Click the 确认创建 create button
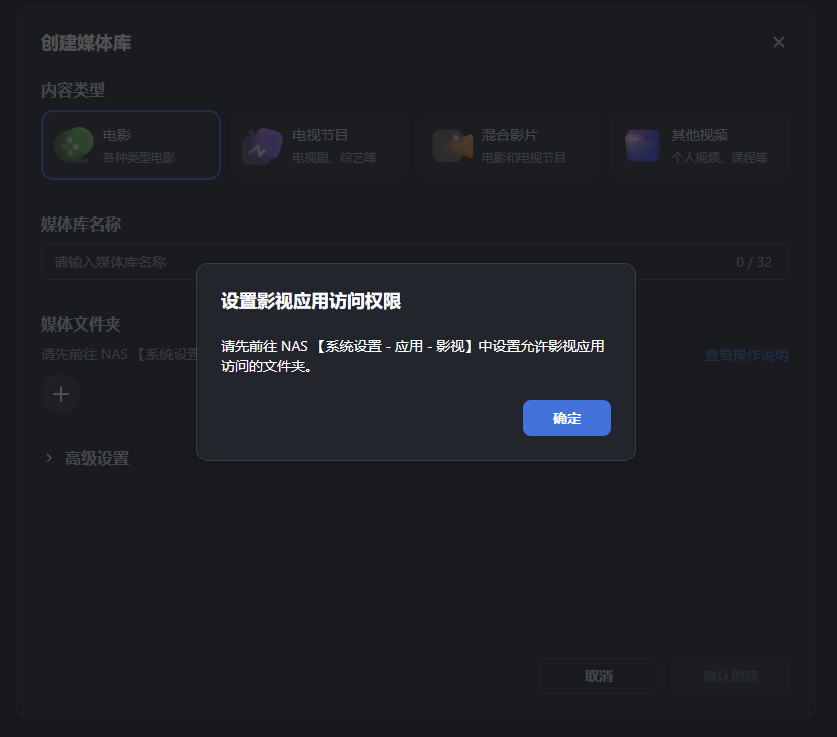Screen dimensions: 837x737 [x=730, y=676]
